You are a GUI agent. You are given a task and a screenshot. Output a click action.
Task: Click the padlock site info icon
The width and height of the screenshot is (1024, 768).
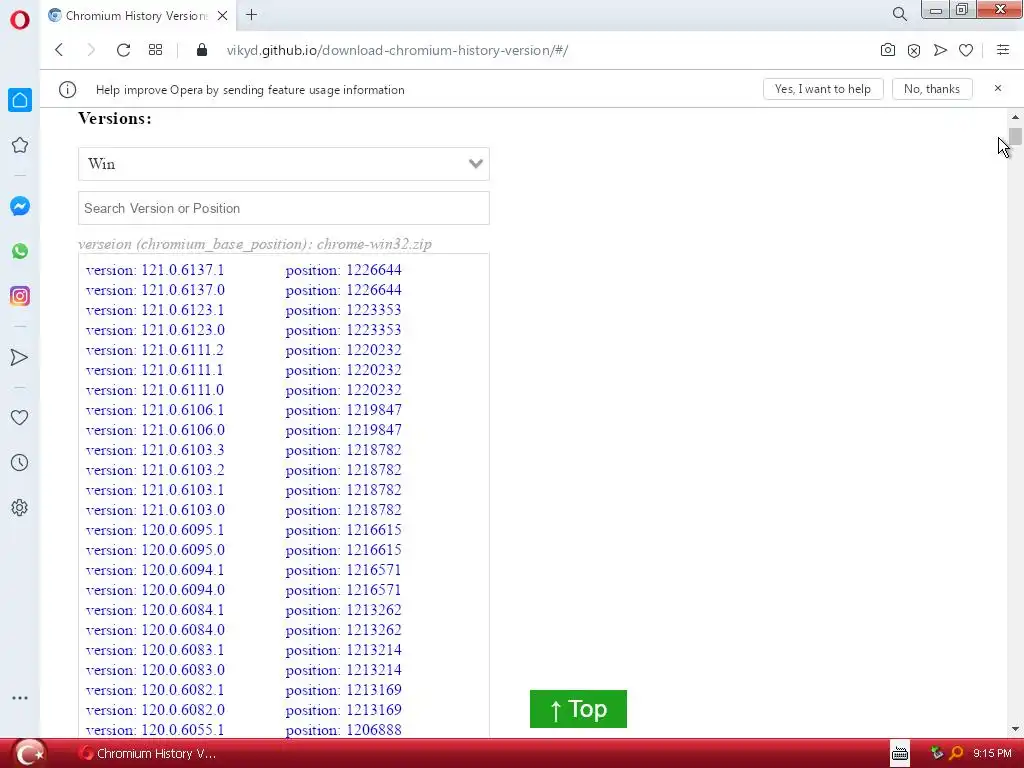tap(202, 50)
